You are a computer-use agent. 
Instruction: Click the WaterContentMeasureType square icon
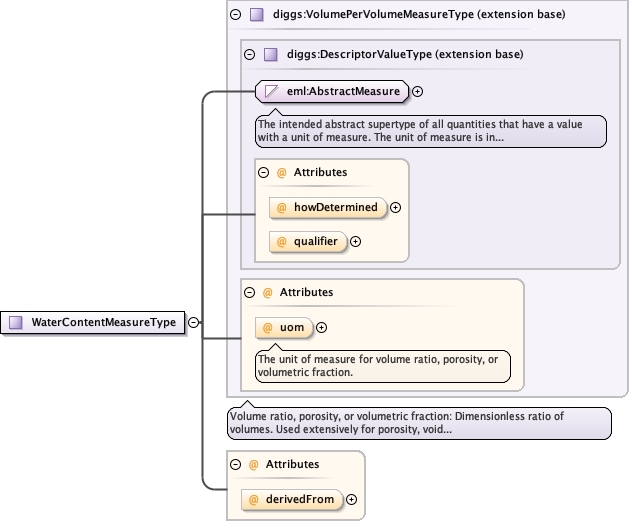point(16,322)
